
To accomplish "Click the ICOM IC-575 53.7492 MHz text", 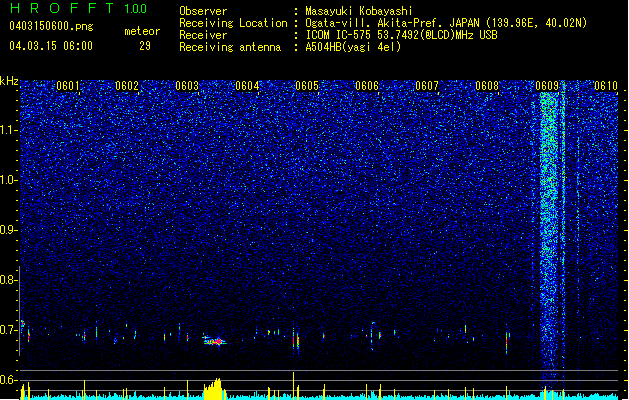I will [x=402, y=35].
